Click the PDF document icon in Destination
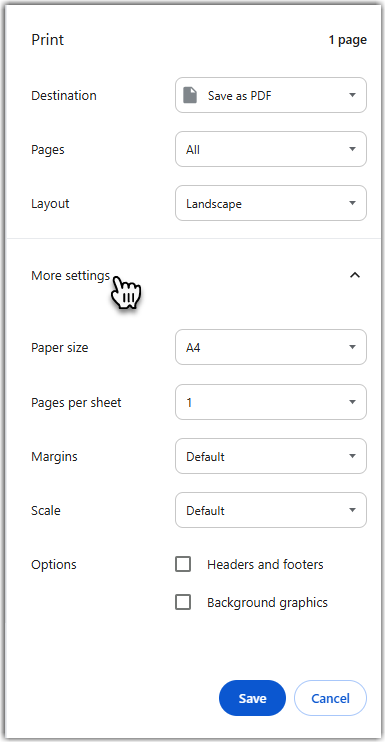Screen dimensions: 386x743 pyautogui.click(x=190, y=95)
